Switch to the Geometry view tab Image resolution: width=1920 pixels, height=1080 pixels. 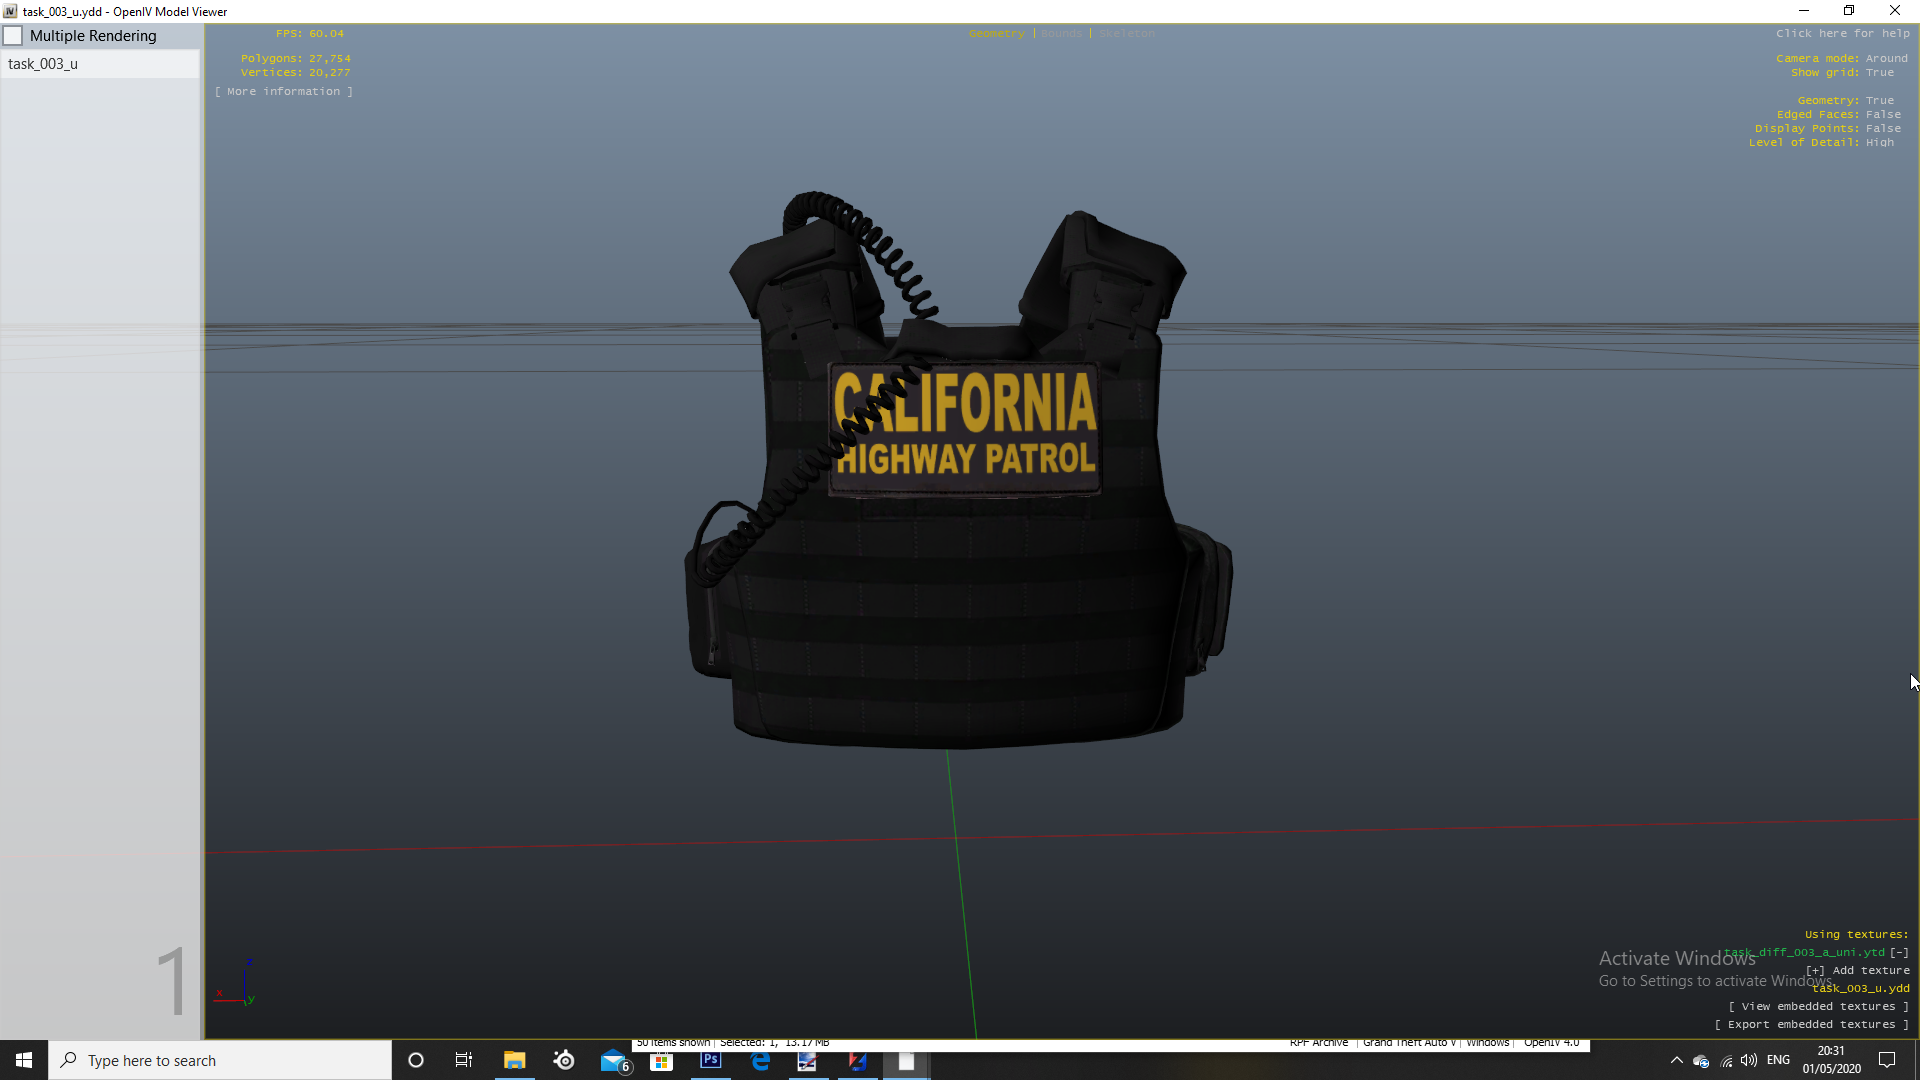pyautogui.click(x=996, y=34)
